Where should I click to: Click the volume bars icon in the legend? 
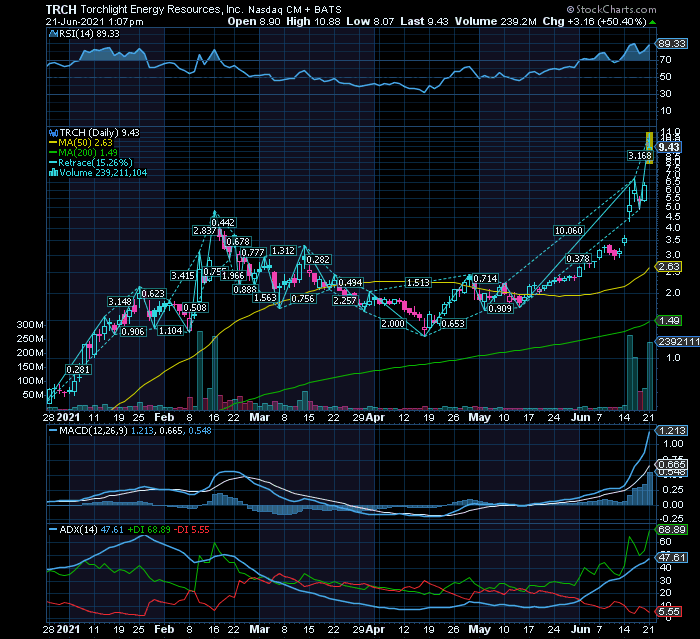pyautogui.click(x=54, y=172)
